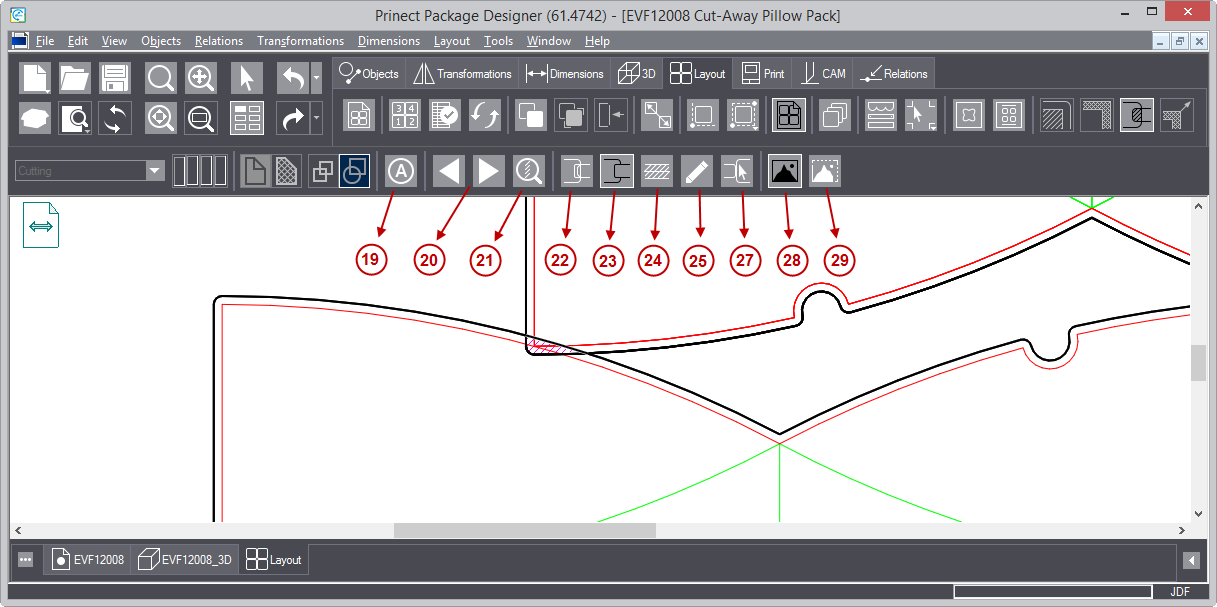The width and height of the screenshot is (1217, 607).
Task: Click the save floppy disk icon
Action: point(115,78)
